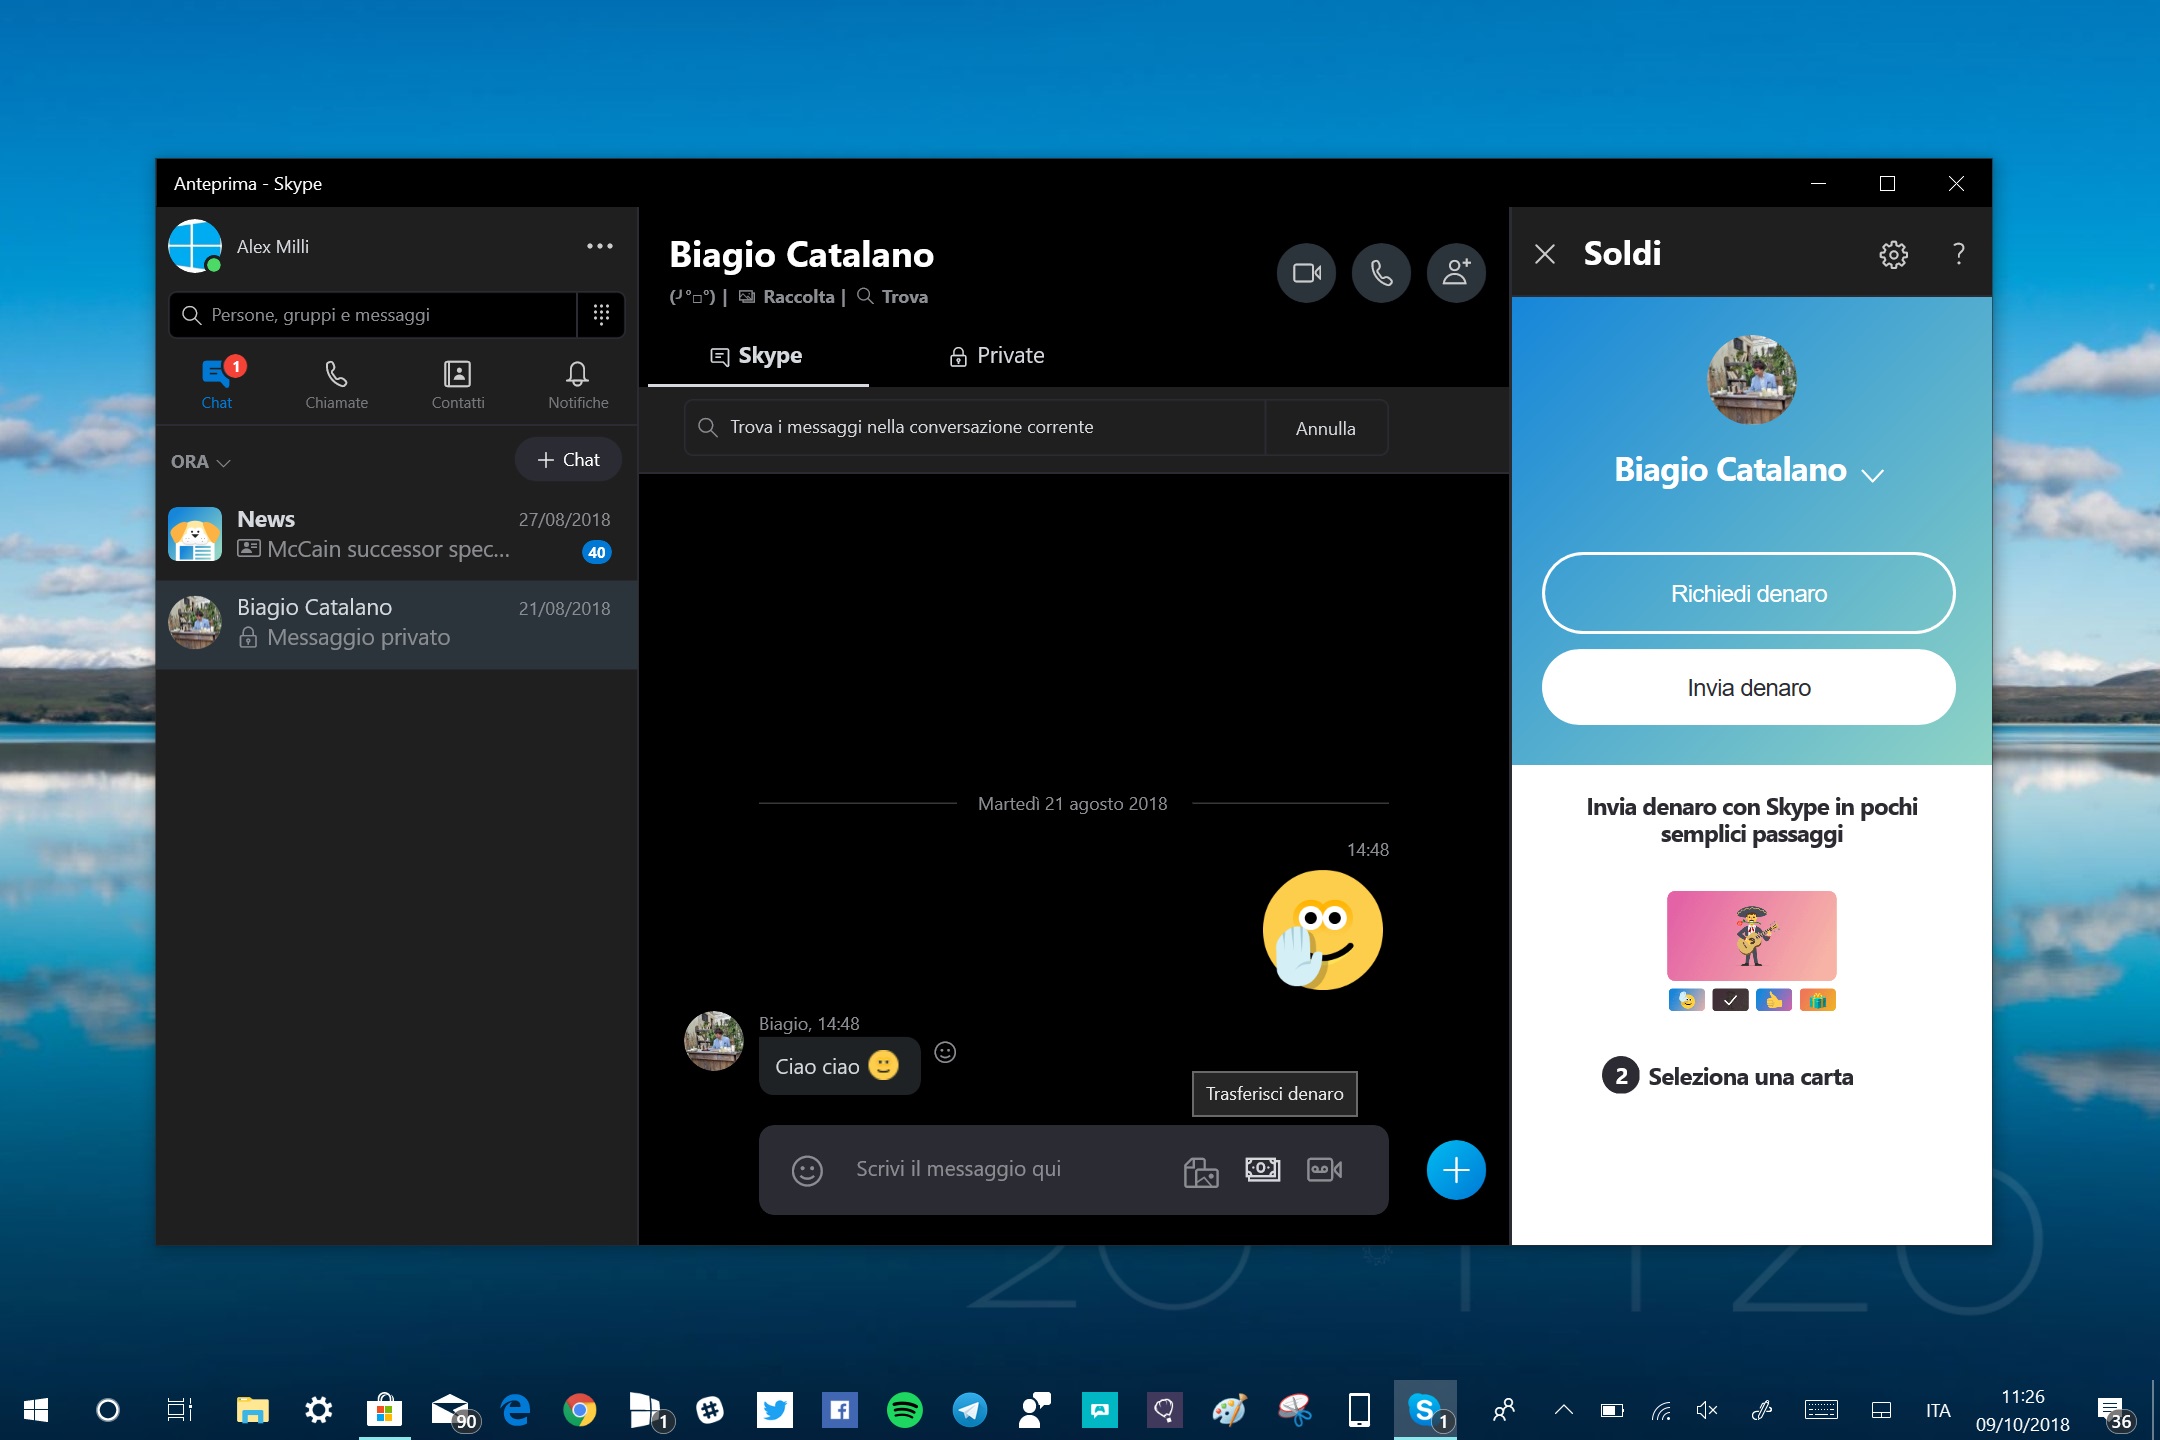Open the News conversation
This screenshot has width=2160, height=1440.
397,534
